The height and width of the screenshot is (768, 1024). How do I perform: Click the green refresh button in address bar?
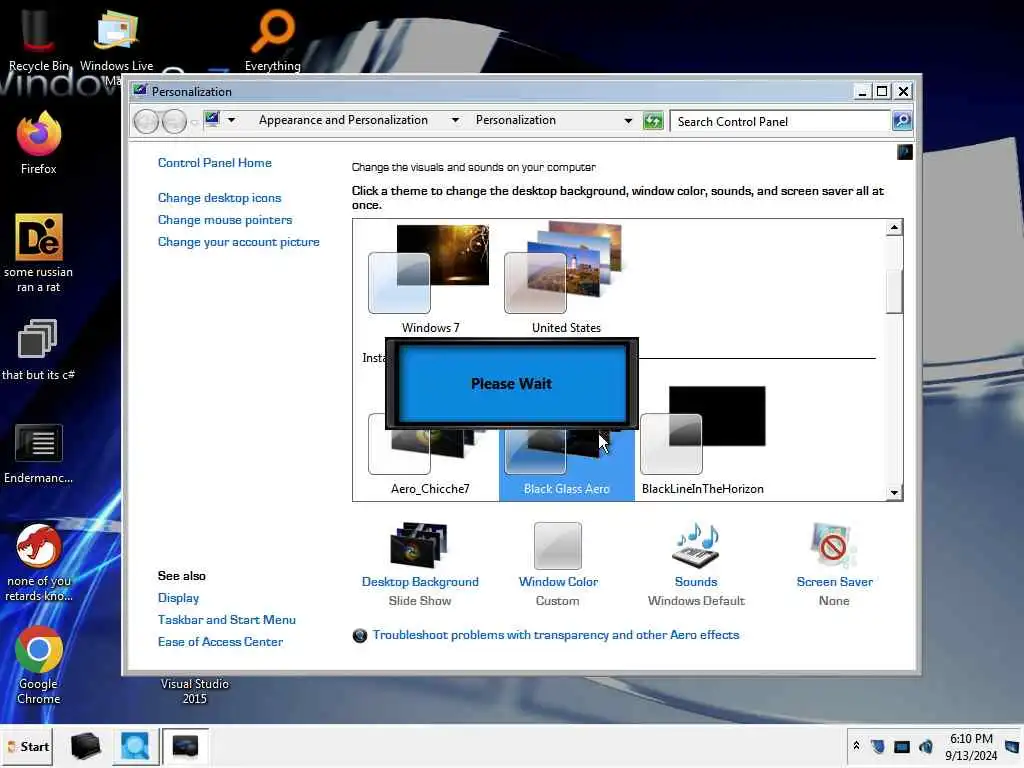(x=653, y=121)
